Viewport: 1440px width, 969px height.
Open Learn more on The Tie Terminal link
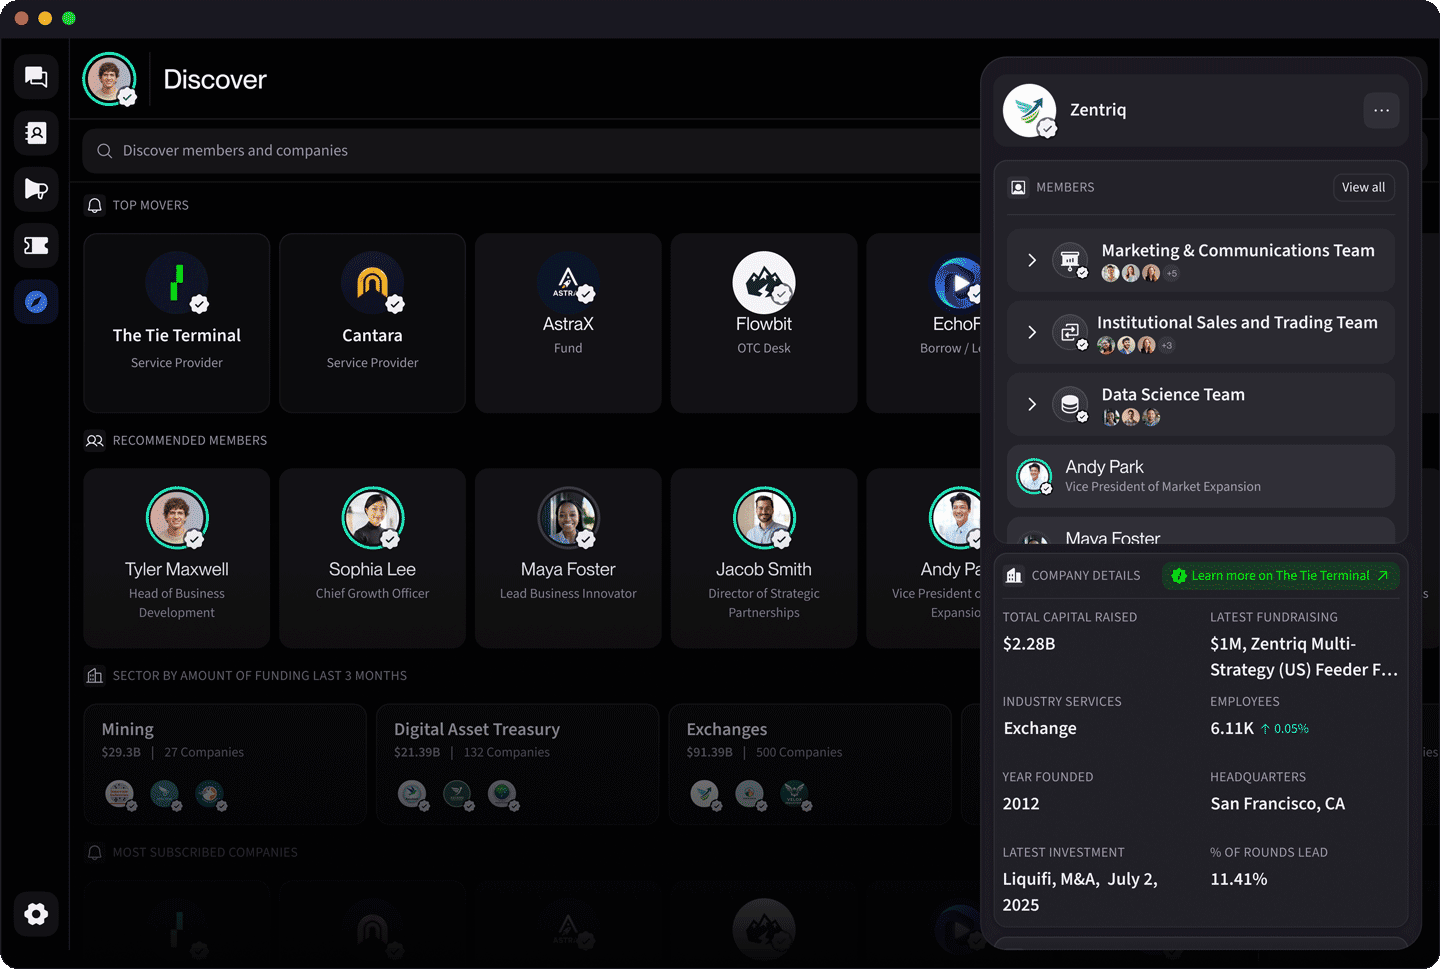pos(1280,575)
